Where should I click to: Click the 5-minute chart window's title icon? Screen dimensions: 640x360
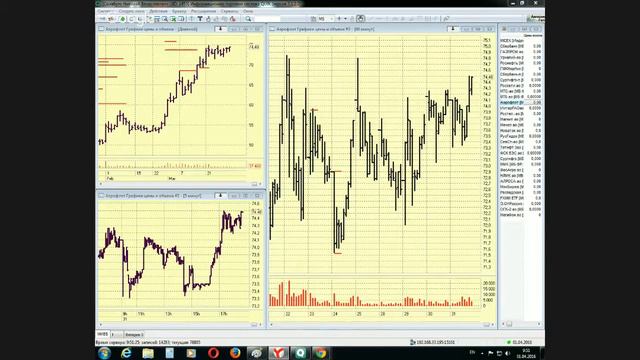pos(101,196)
